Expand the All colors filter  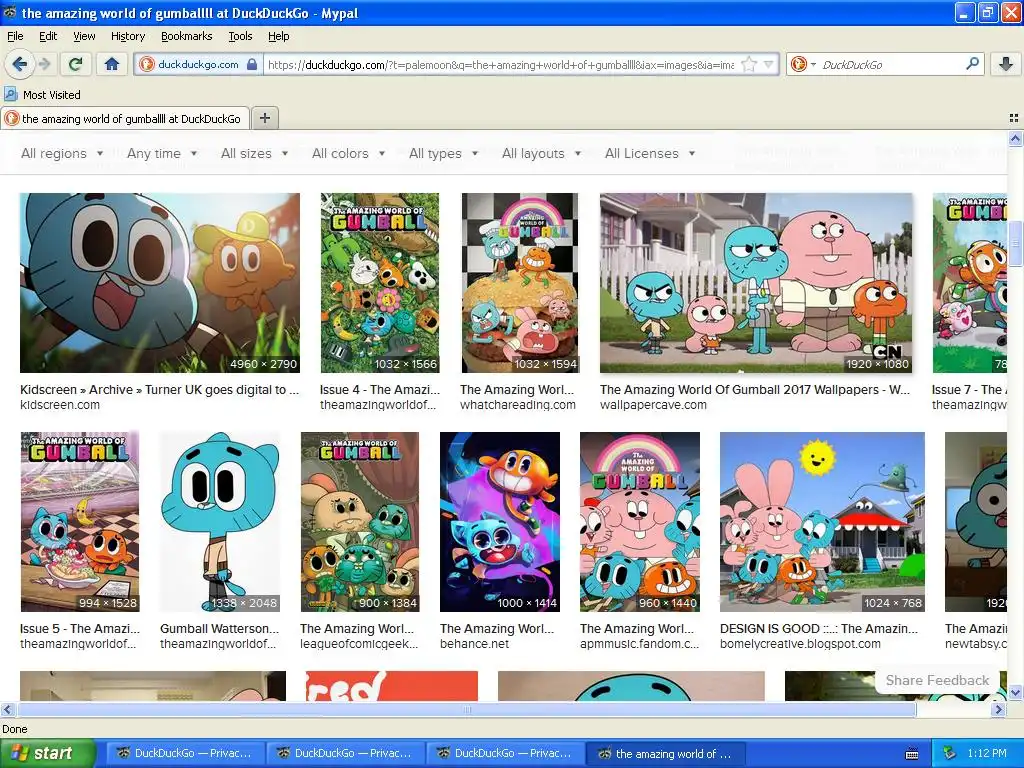click(348, 153)
